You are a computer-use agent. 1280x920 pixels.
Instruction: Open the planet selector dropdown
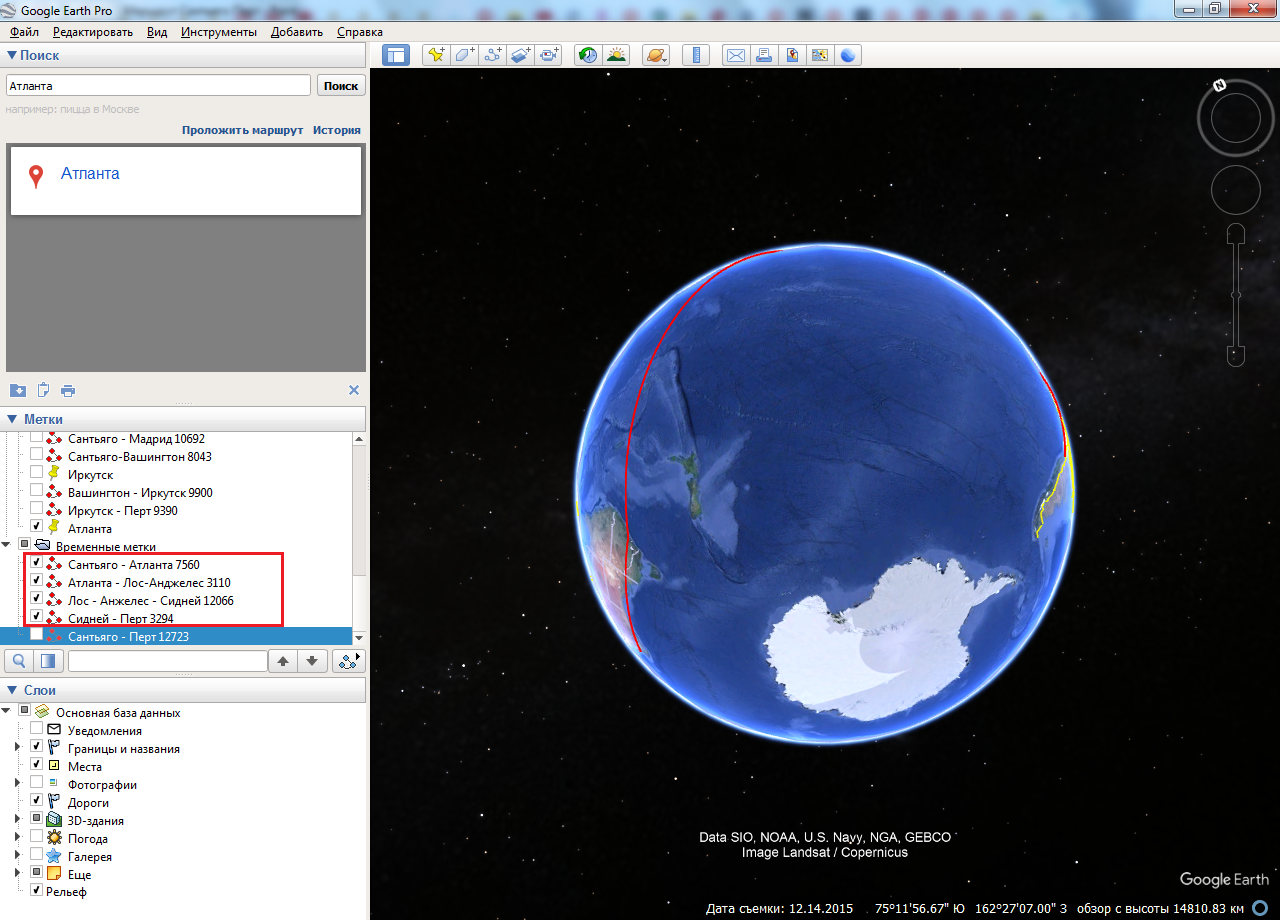click(657, 55)
